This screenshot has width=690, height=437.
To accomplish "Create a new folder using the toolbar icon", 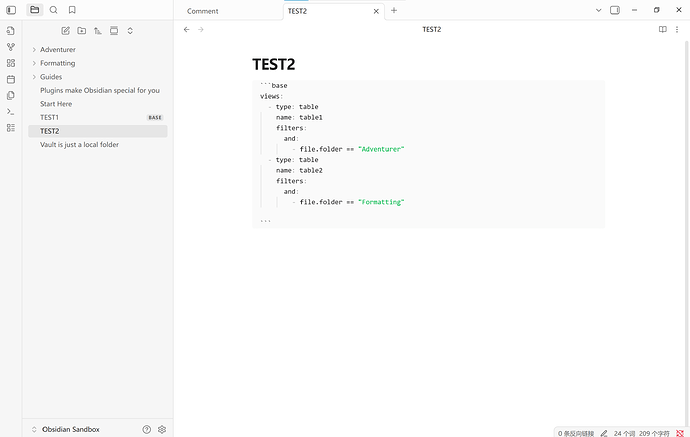I will click(82, 31).
